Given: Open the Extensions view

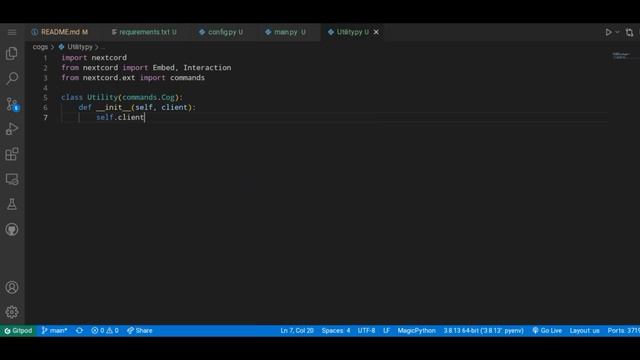Looking at the screenshot, I should pyautogui.click(x=12, y=154).
